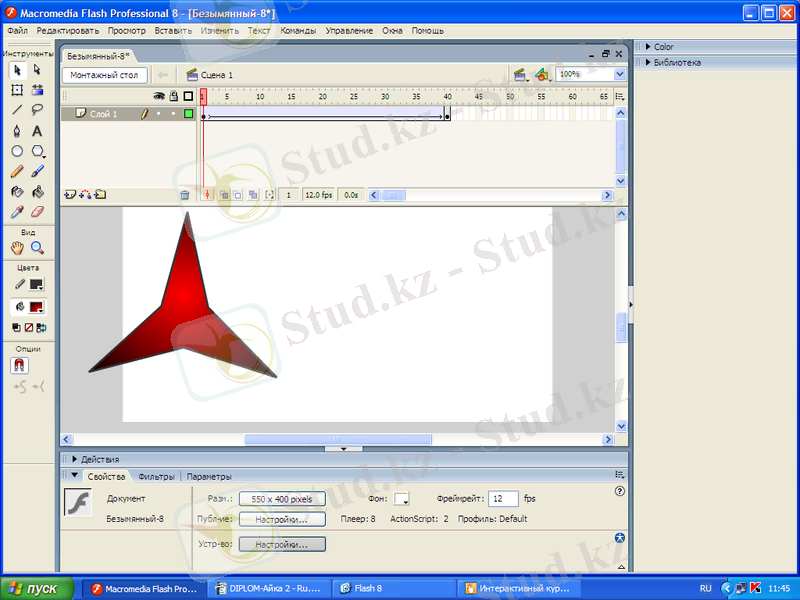Select the Hand tool
The height and width of the screenshot is (600, 800).
pos(17,248)
